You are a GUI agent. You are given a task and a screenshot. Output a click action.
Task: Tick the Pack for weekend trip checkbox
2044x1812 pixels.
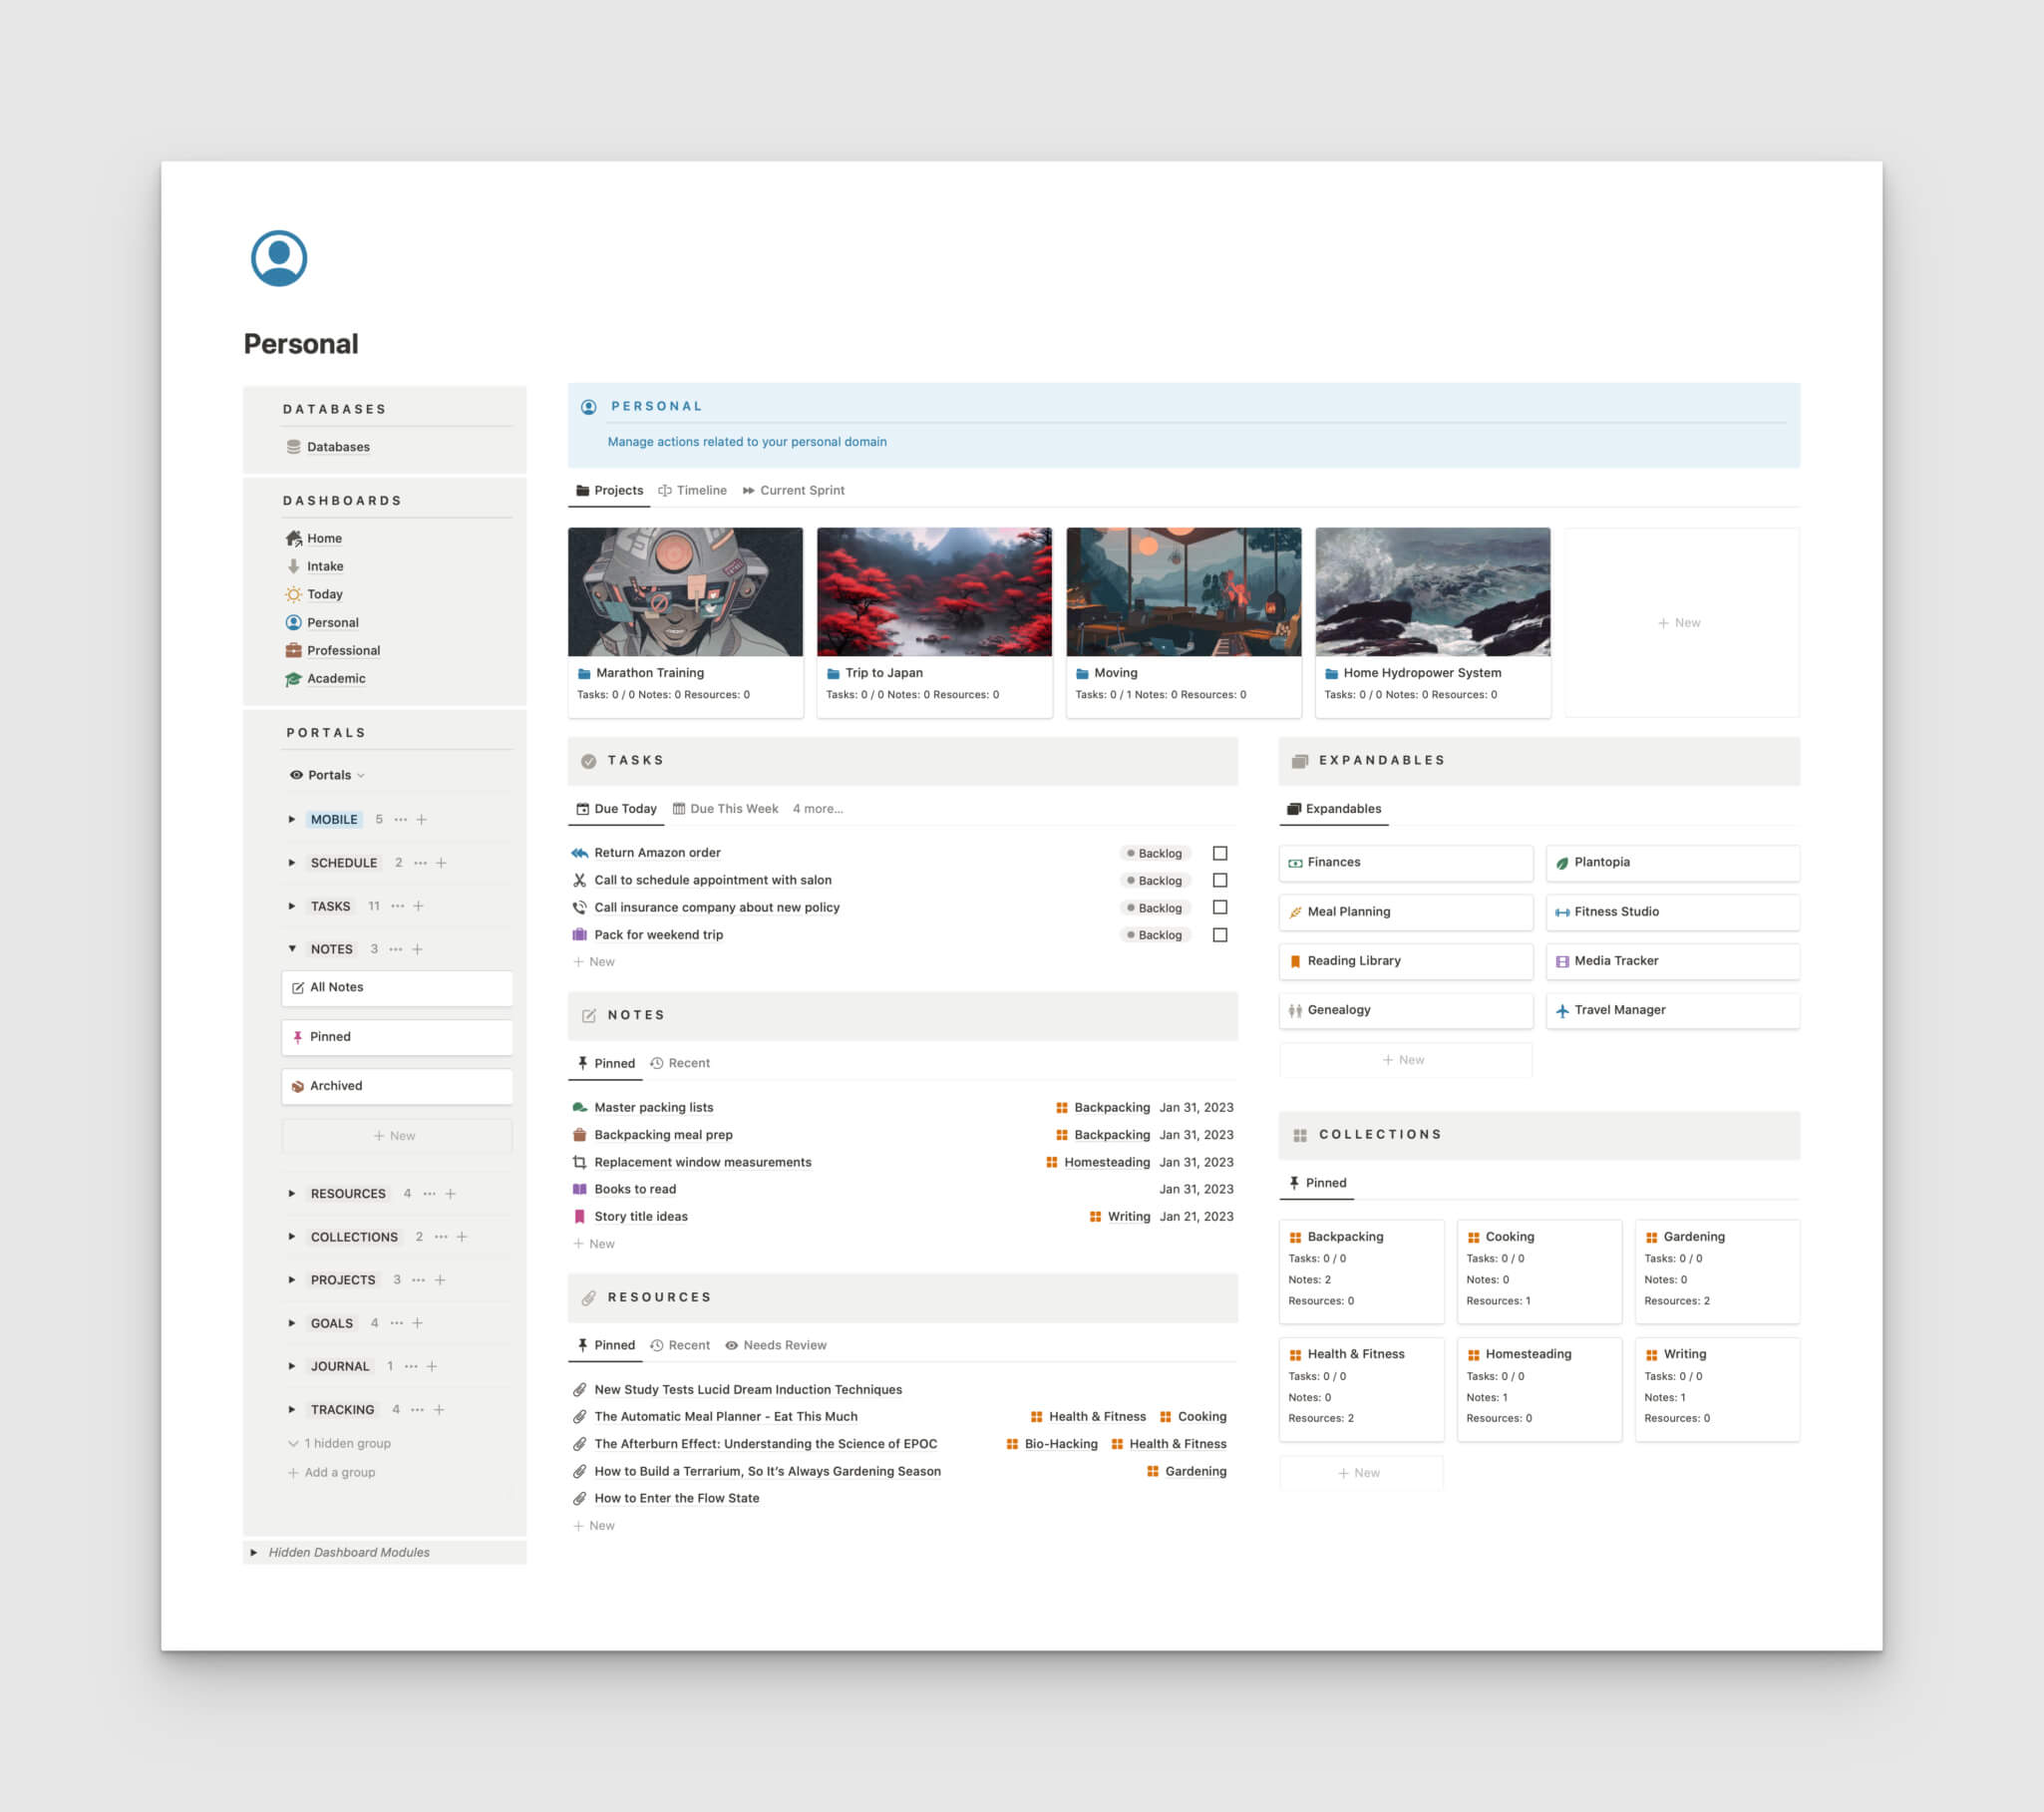point(1220,935)
